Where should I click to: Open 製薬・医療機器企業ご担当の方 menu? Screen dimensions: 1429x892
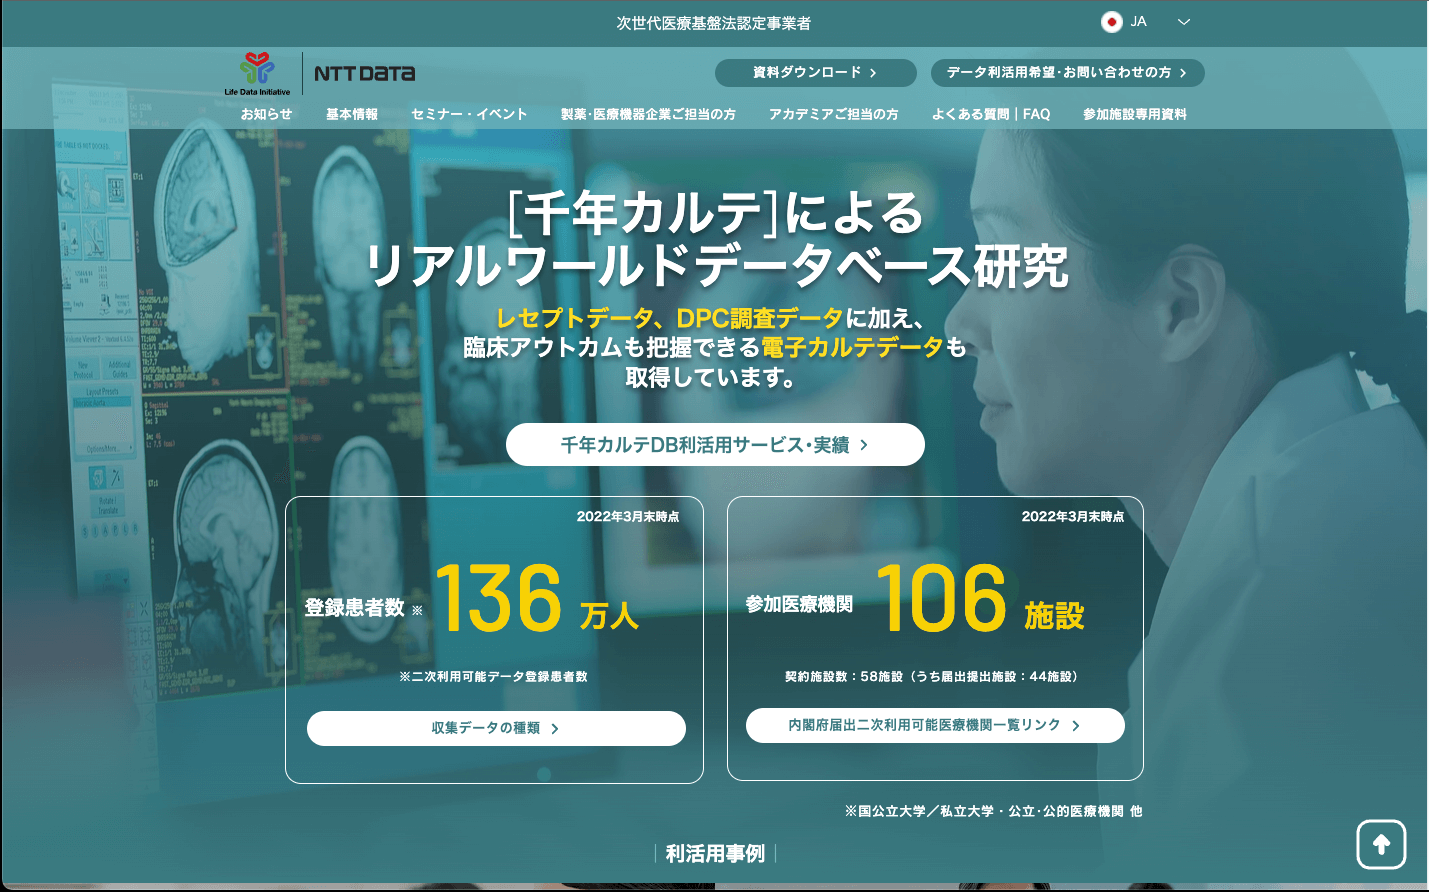648,114
